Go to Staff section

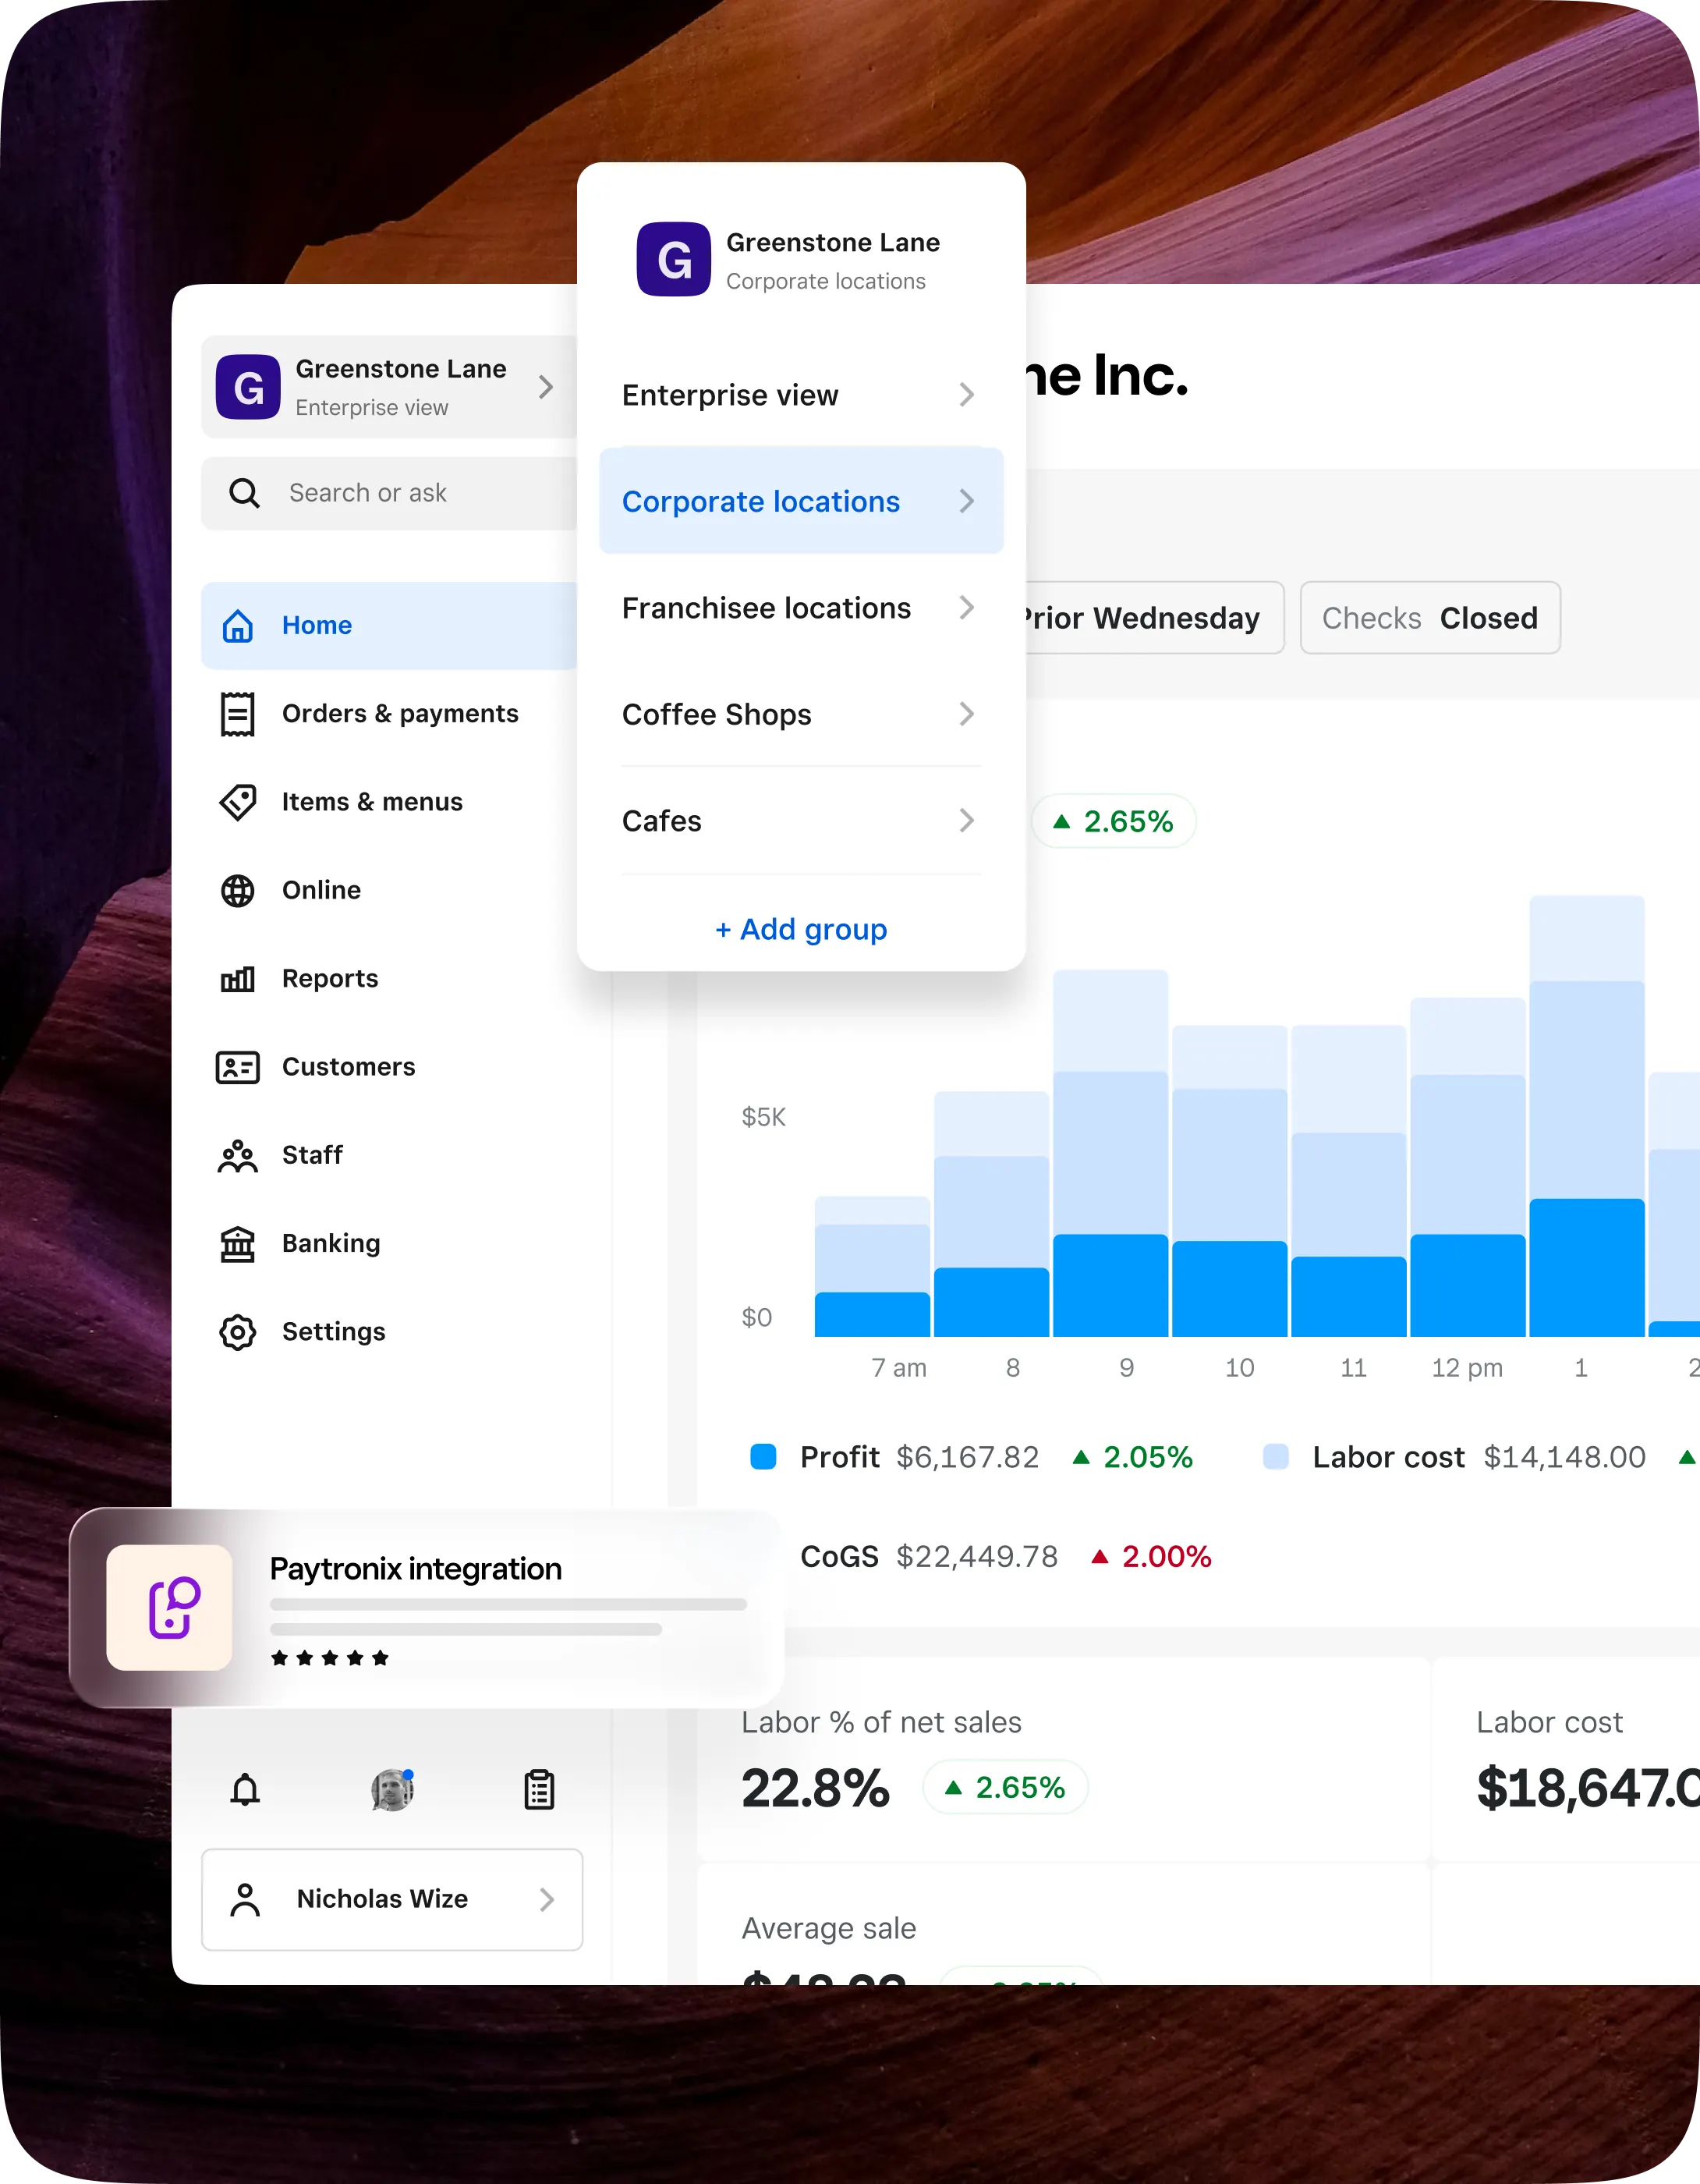[x=311, y=1155]
